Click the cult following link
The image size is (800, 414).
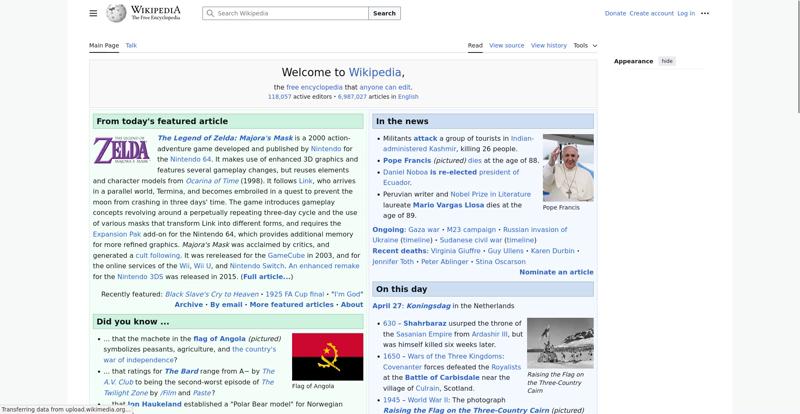158,255
